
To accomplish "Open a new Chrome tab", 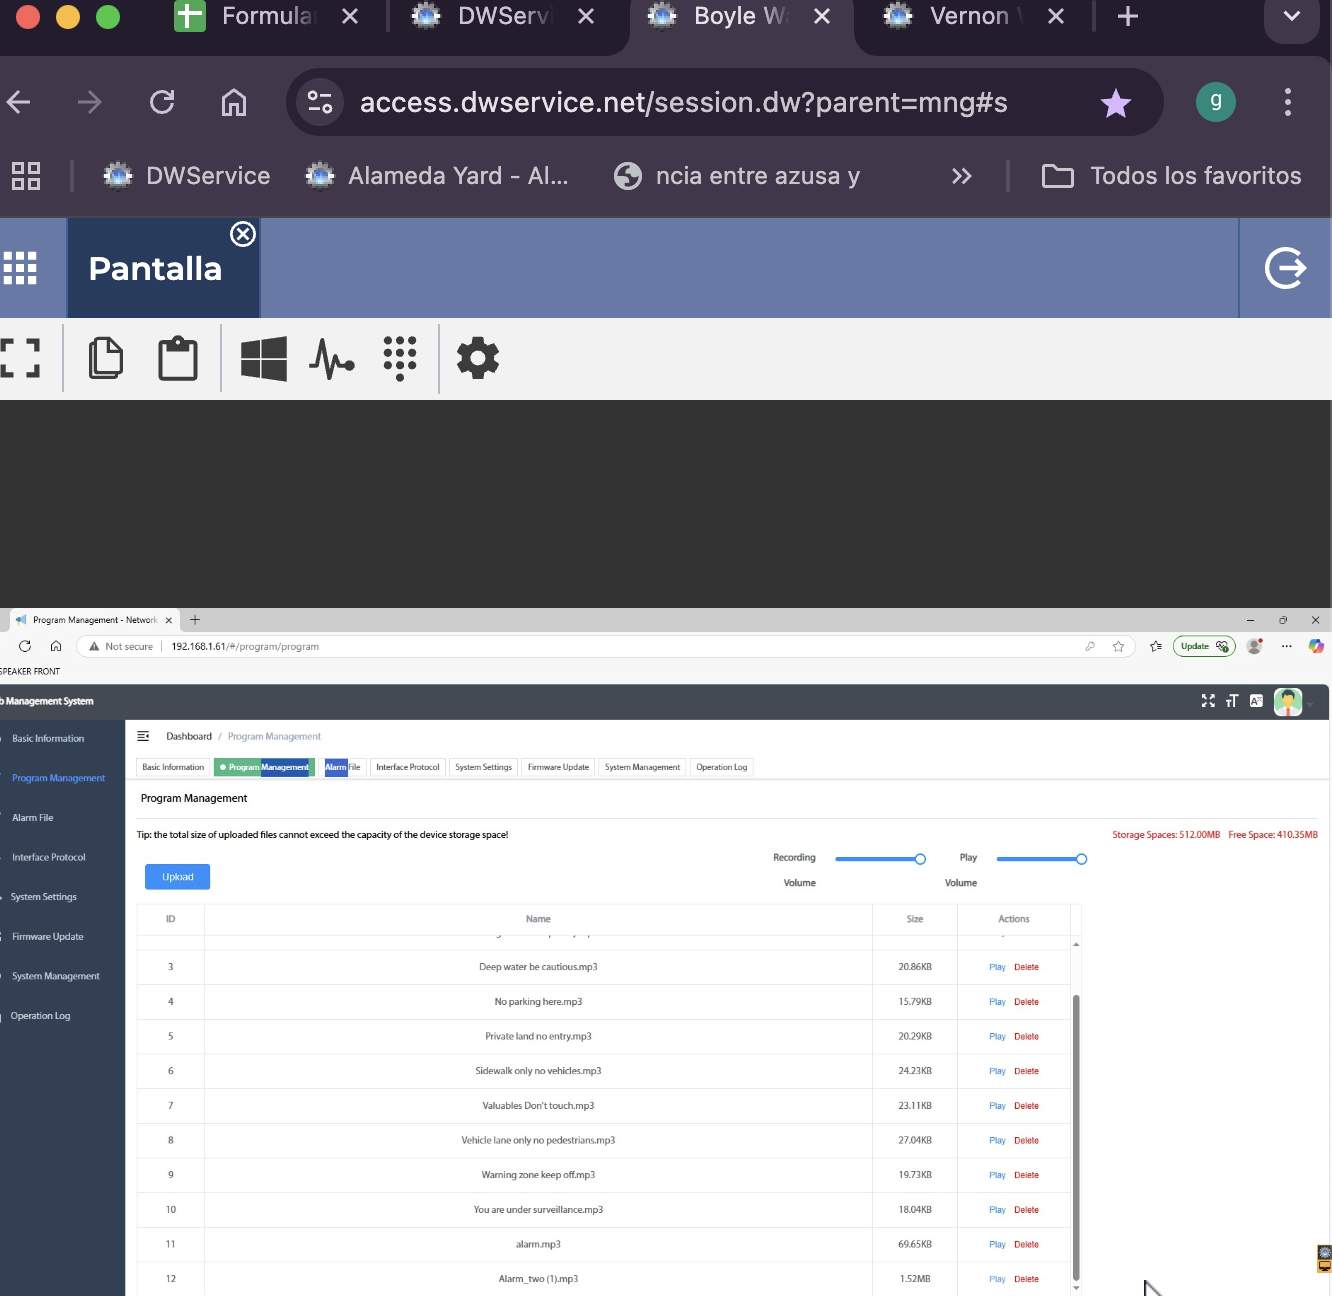I will click(1128, 16).
